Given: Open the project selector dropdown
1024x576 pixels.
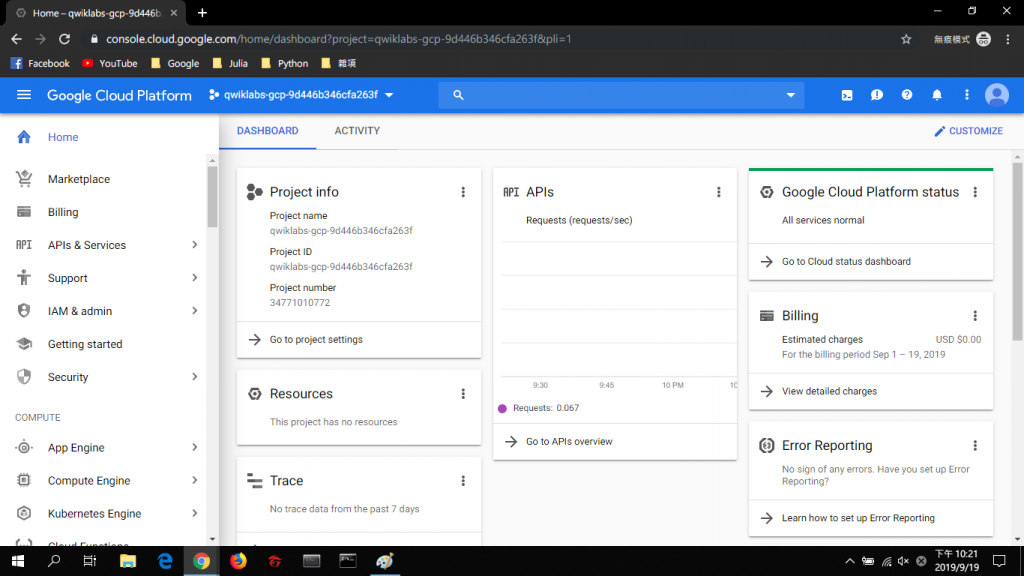Looking at the screenshot, I should click(x=301, y=95).
